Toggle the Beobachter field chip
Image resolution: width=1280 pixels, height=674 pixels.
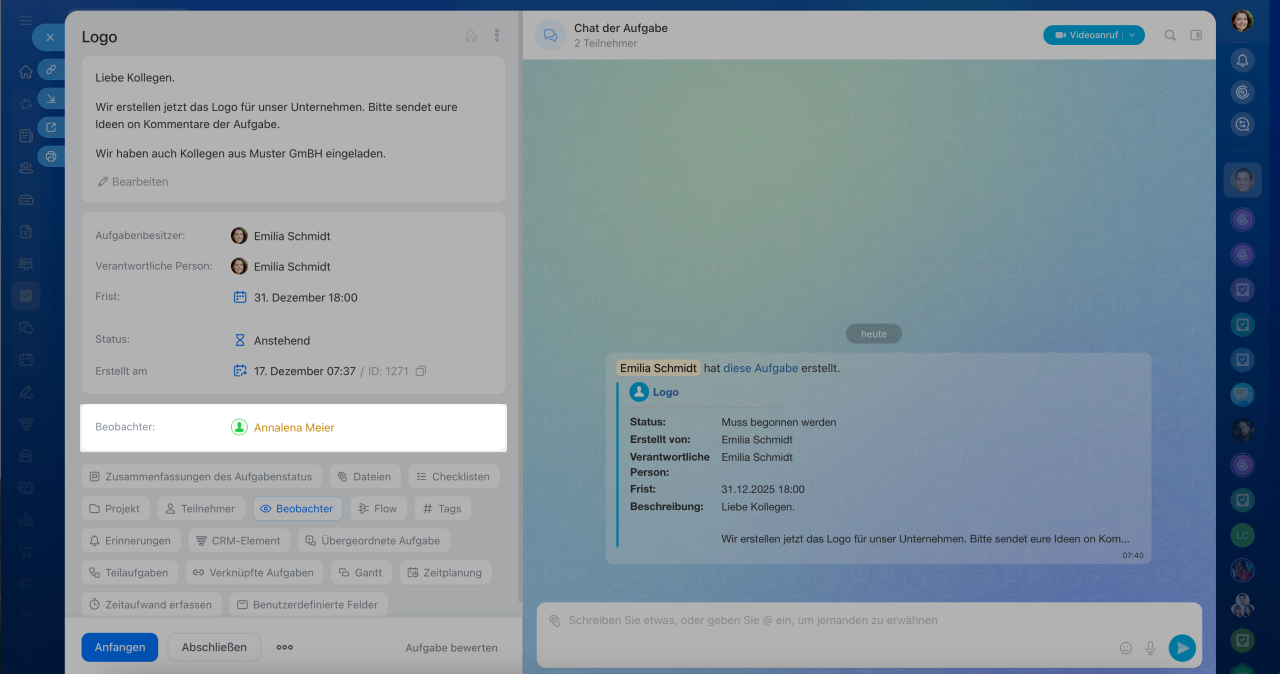coord(297,509)
